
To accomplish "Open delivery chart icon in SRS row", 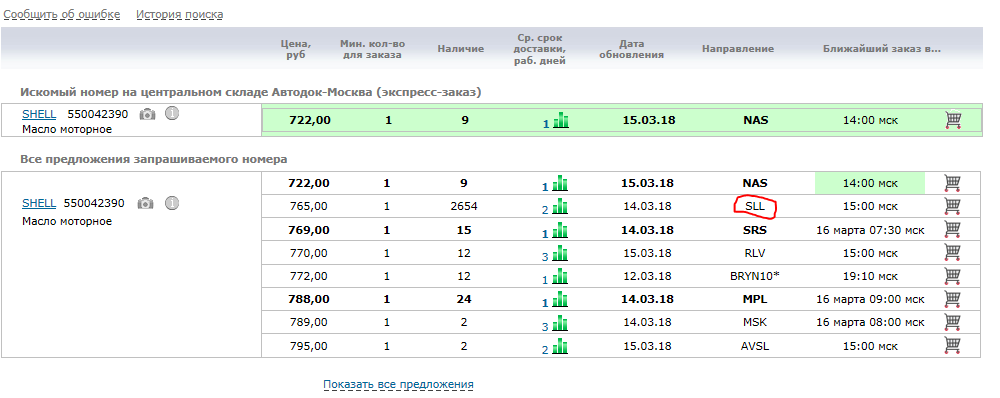I will (x=561, y=230).
